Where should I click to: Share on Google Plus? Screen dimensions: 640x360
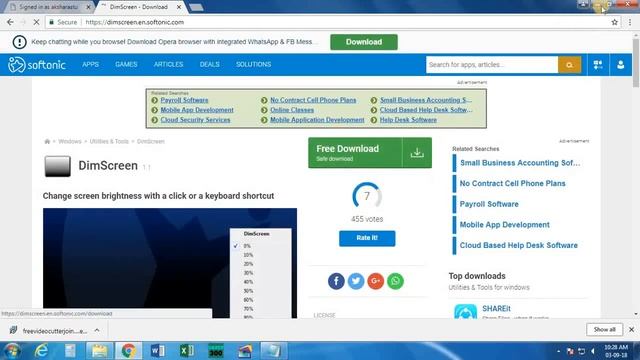point(376,281)
